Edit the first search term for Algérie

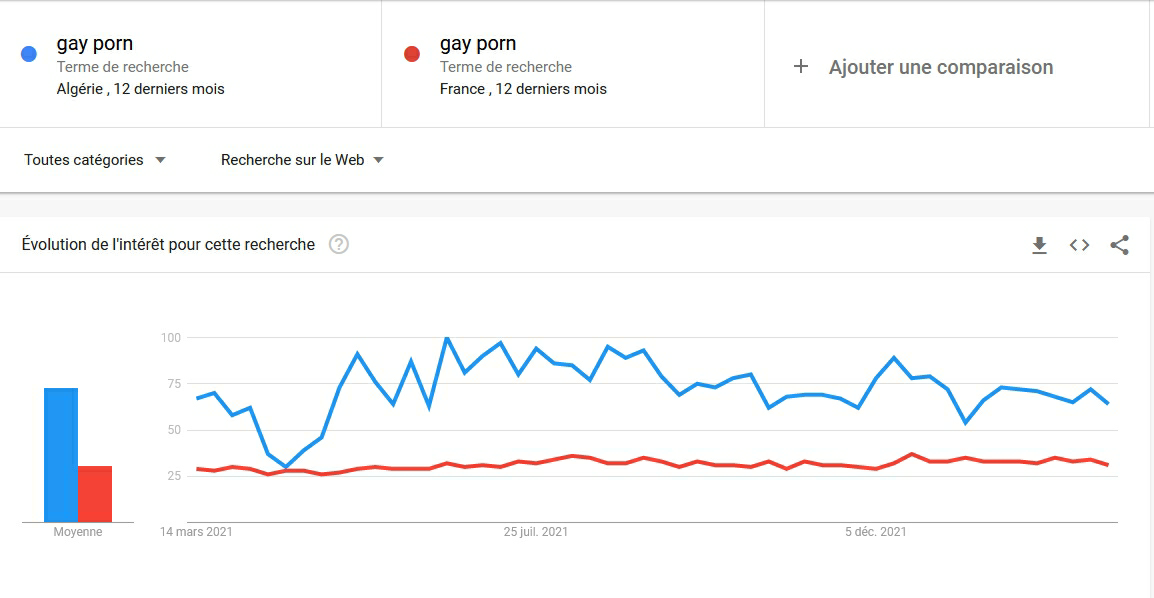coord(95,43)
